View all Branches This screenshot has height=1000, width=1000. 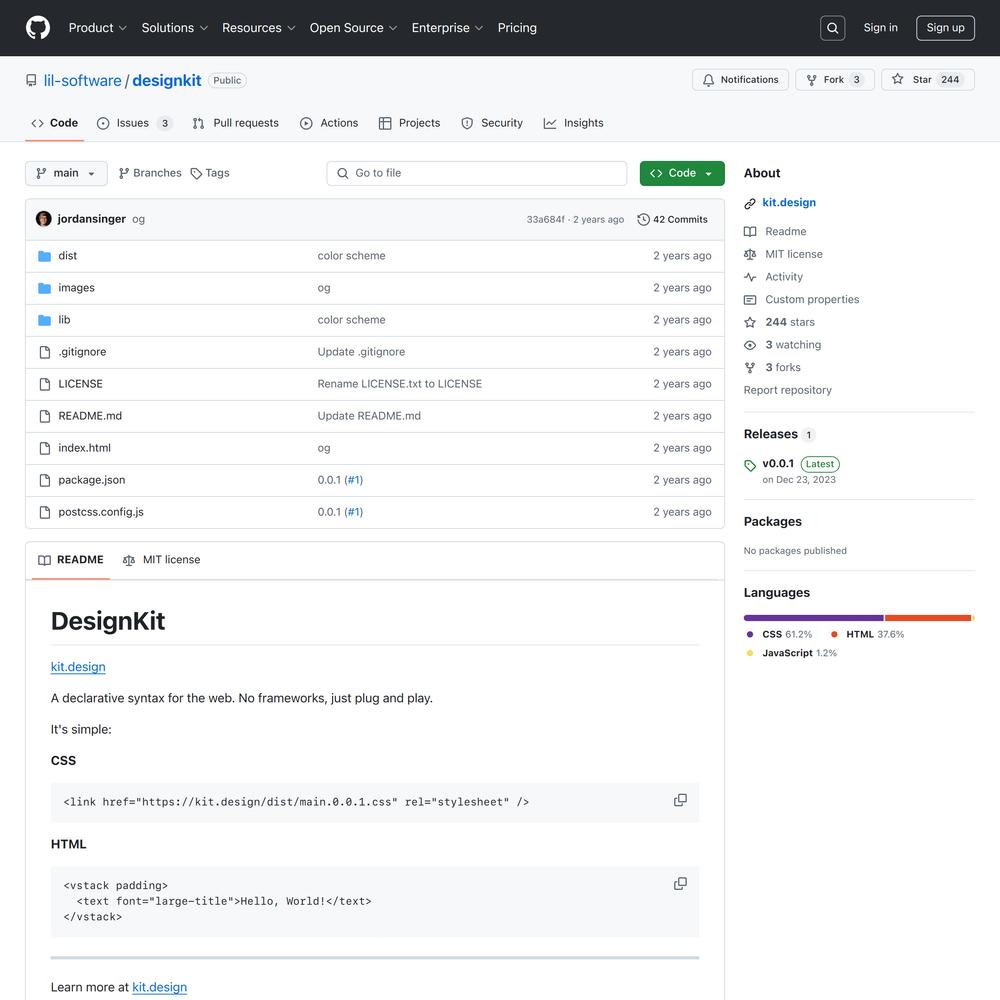tap(150, 173)
